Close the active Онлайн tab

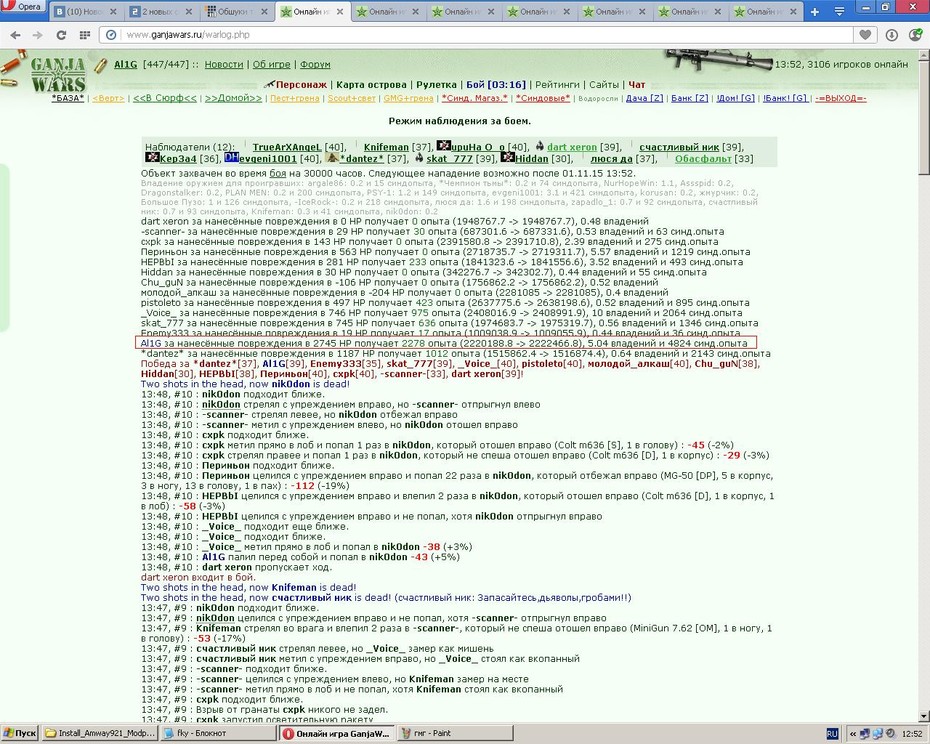click(340, 11)
